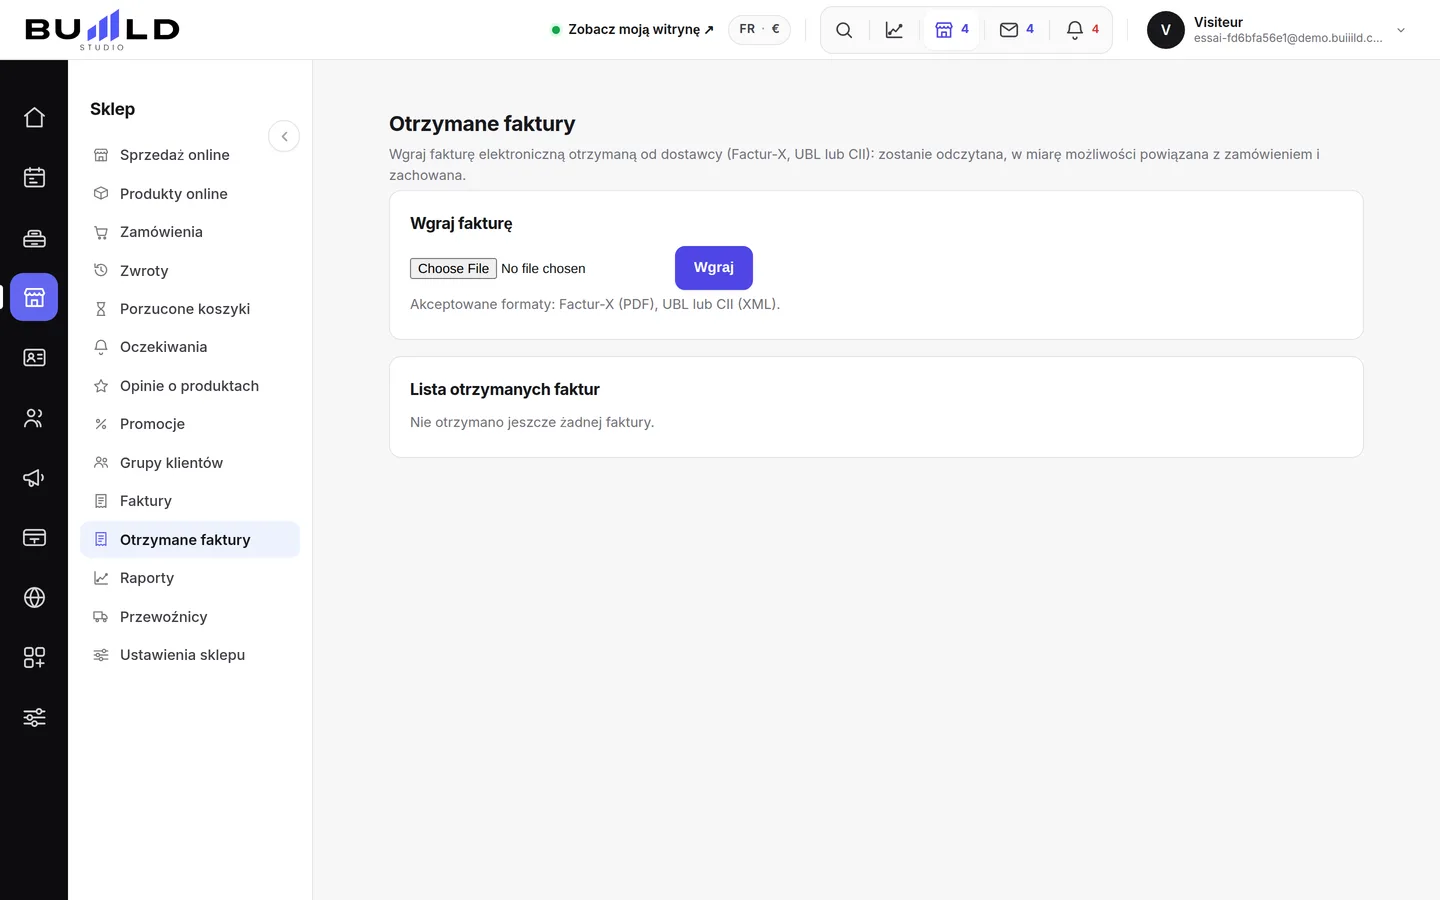Image resolution: width=1440 pixels, height=900 pixels.
Task: Open the mail messages icon in top bar
Action: point(1017,30)
